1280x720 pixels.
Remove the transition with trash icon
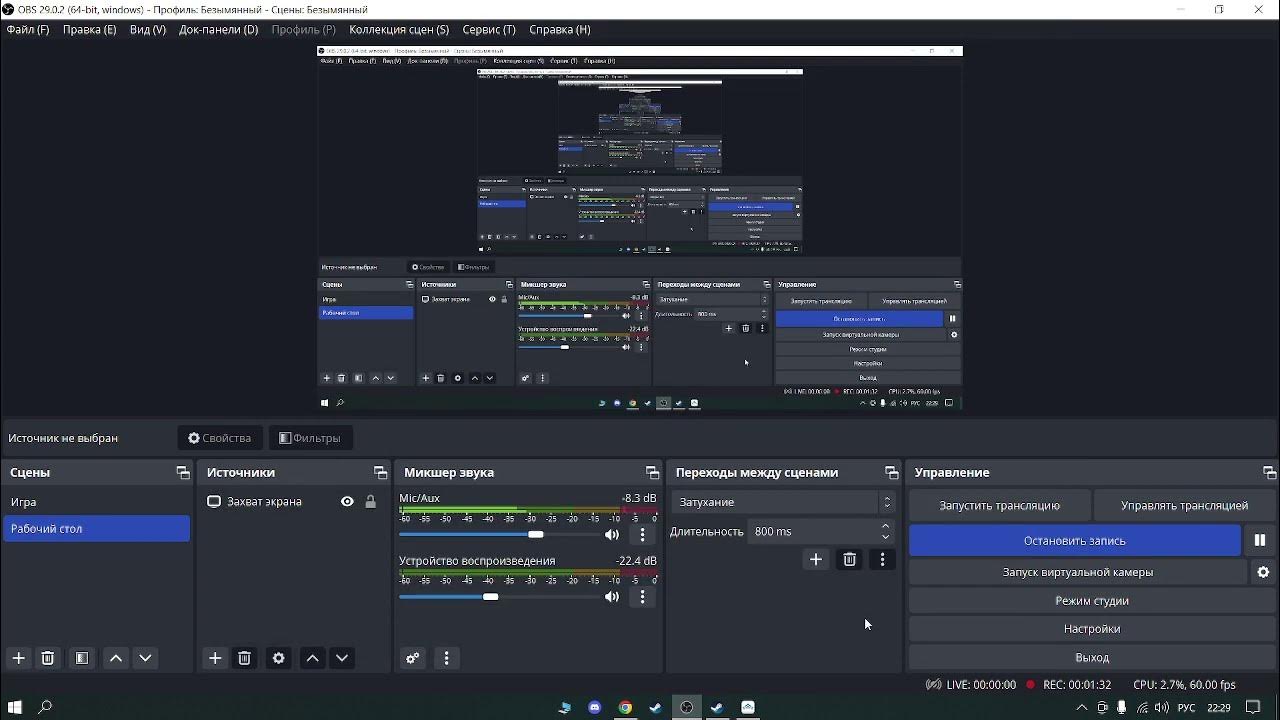tap(849, 560)
